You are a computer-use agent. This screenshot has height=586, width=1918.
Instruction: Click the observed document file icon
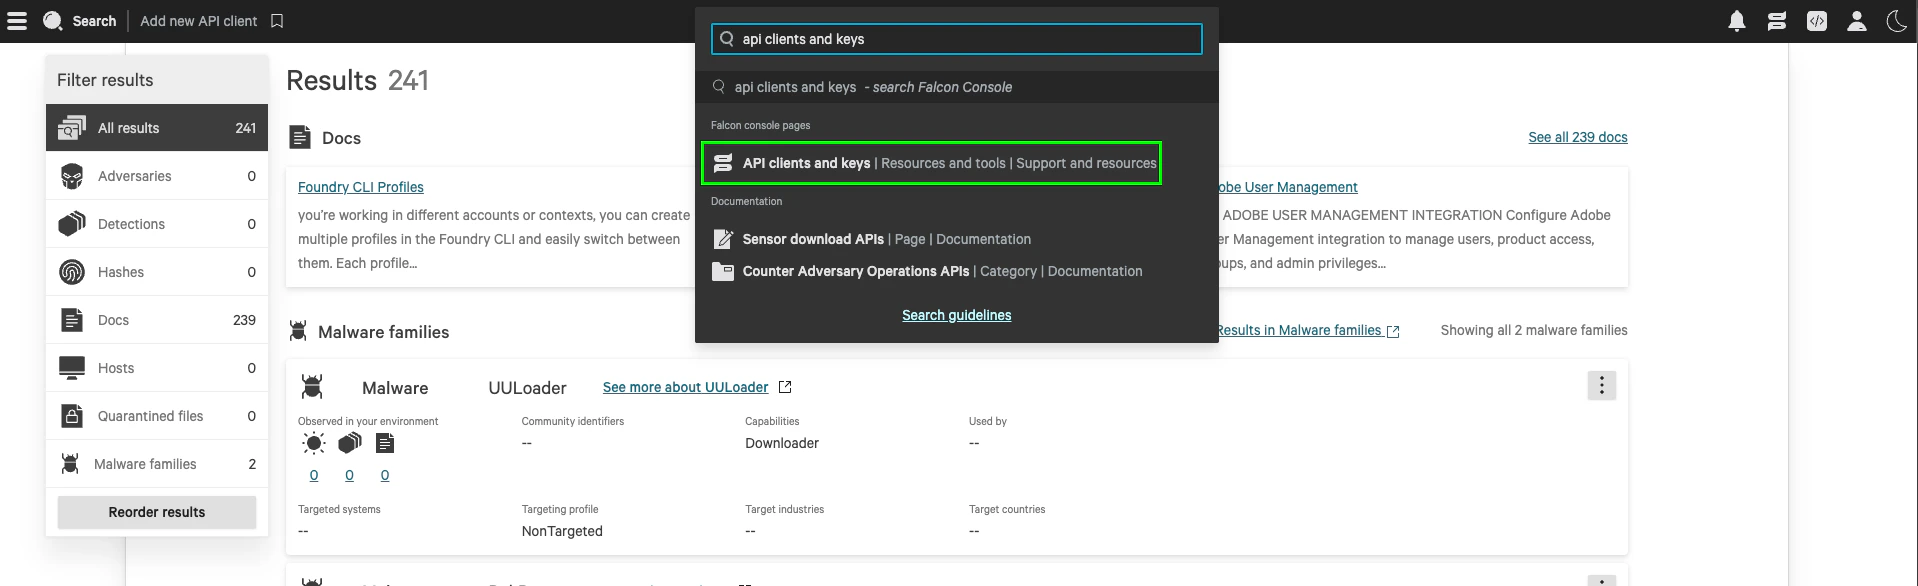tap(385, 443)
